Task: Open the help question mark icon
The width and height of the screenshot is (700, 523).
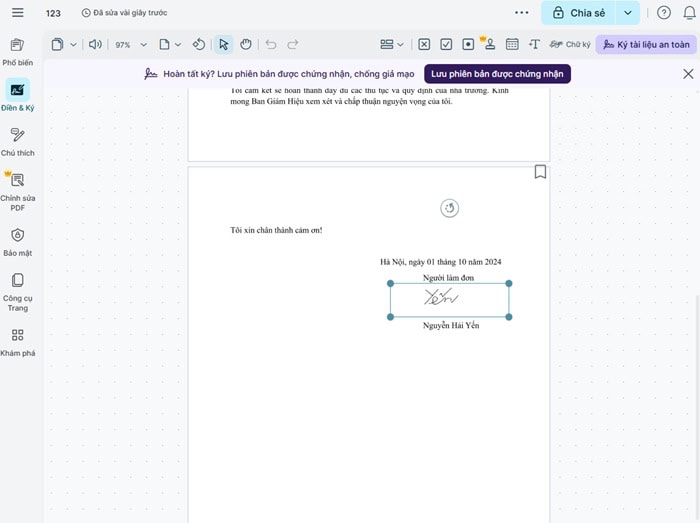Action: (x=664, y=13)
